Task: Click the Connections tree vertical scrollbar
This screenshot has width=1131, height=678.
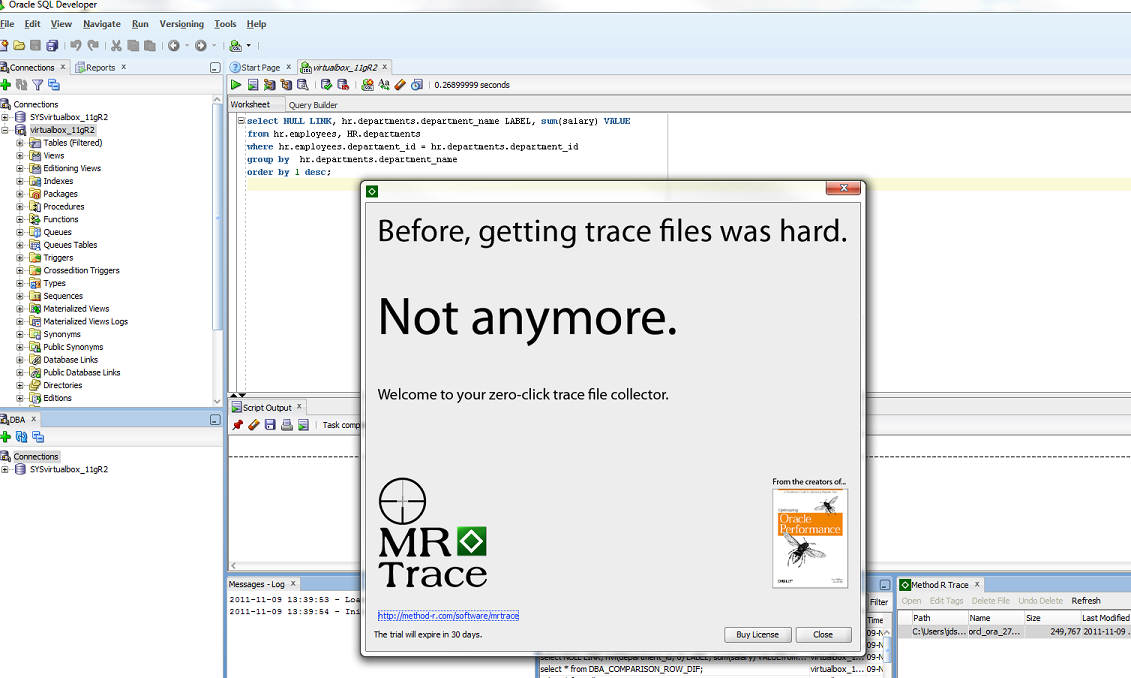Action: tap(216, 216)
